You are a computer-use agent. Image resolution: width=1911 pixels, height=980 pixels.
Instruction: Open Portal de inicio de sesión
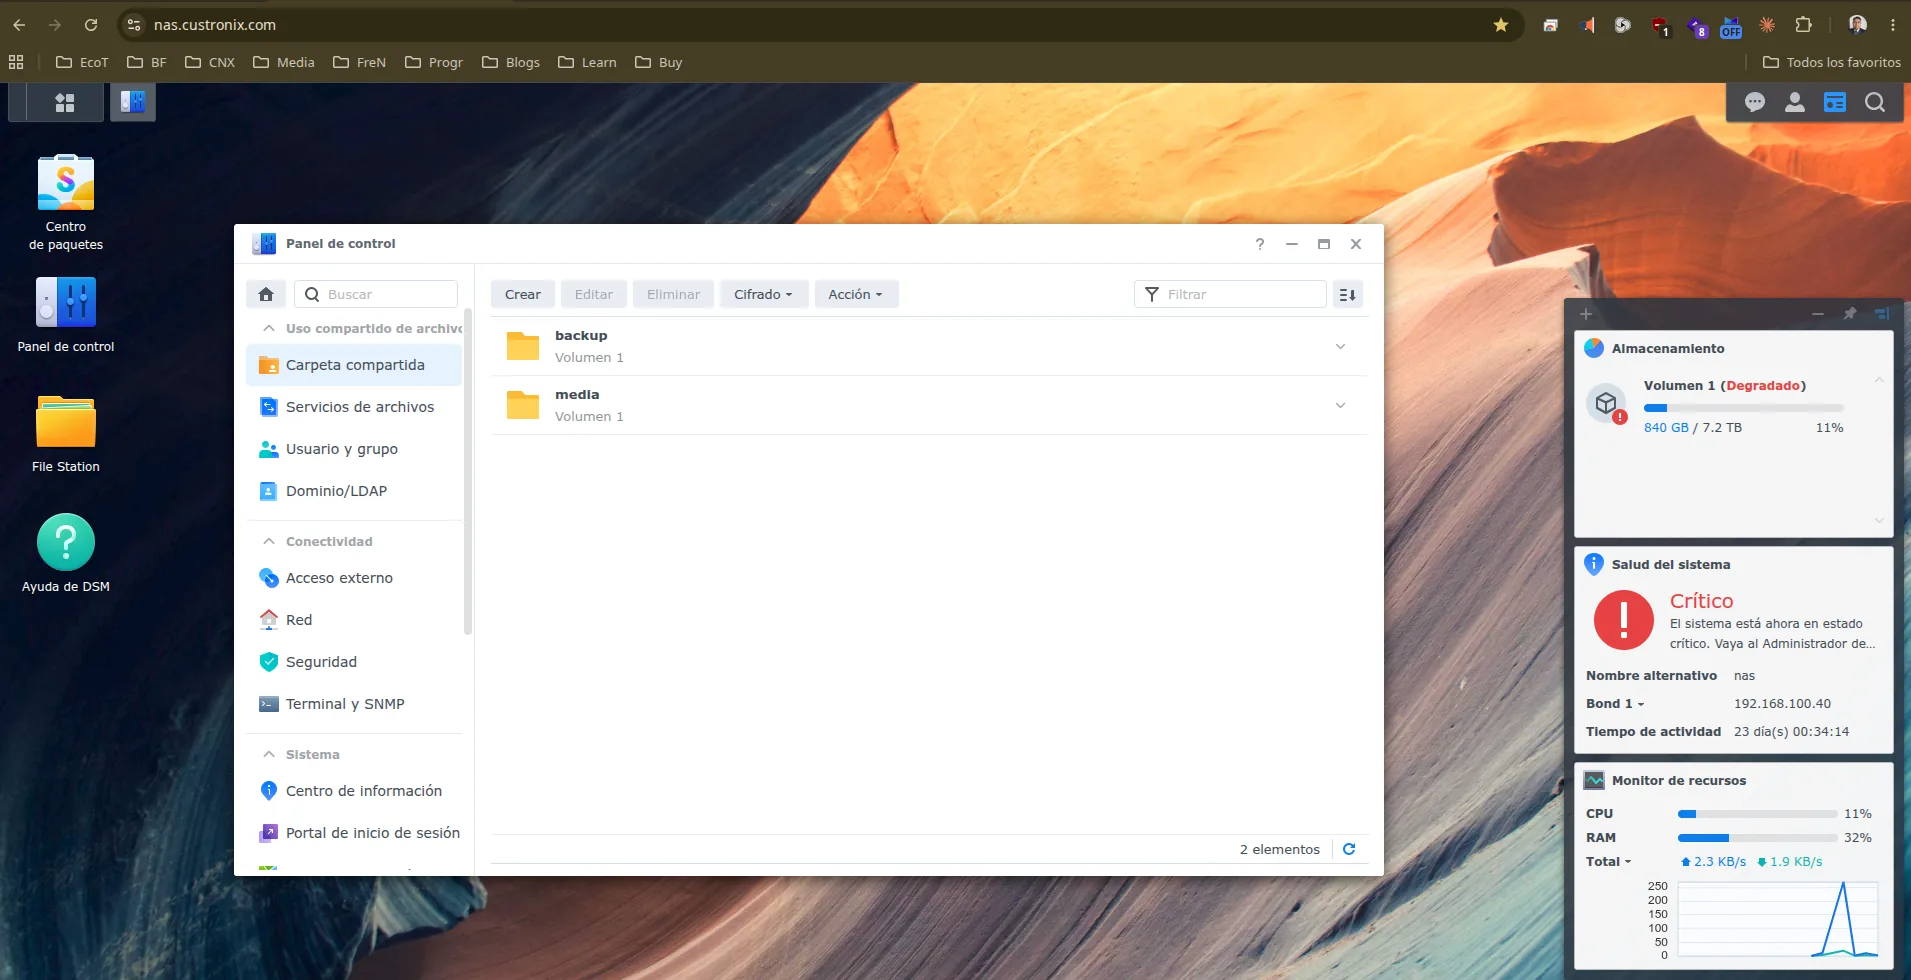click(354, 833)
